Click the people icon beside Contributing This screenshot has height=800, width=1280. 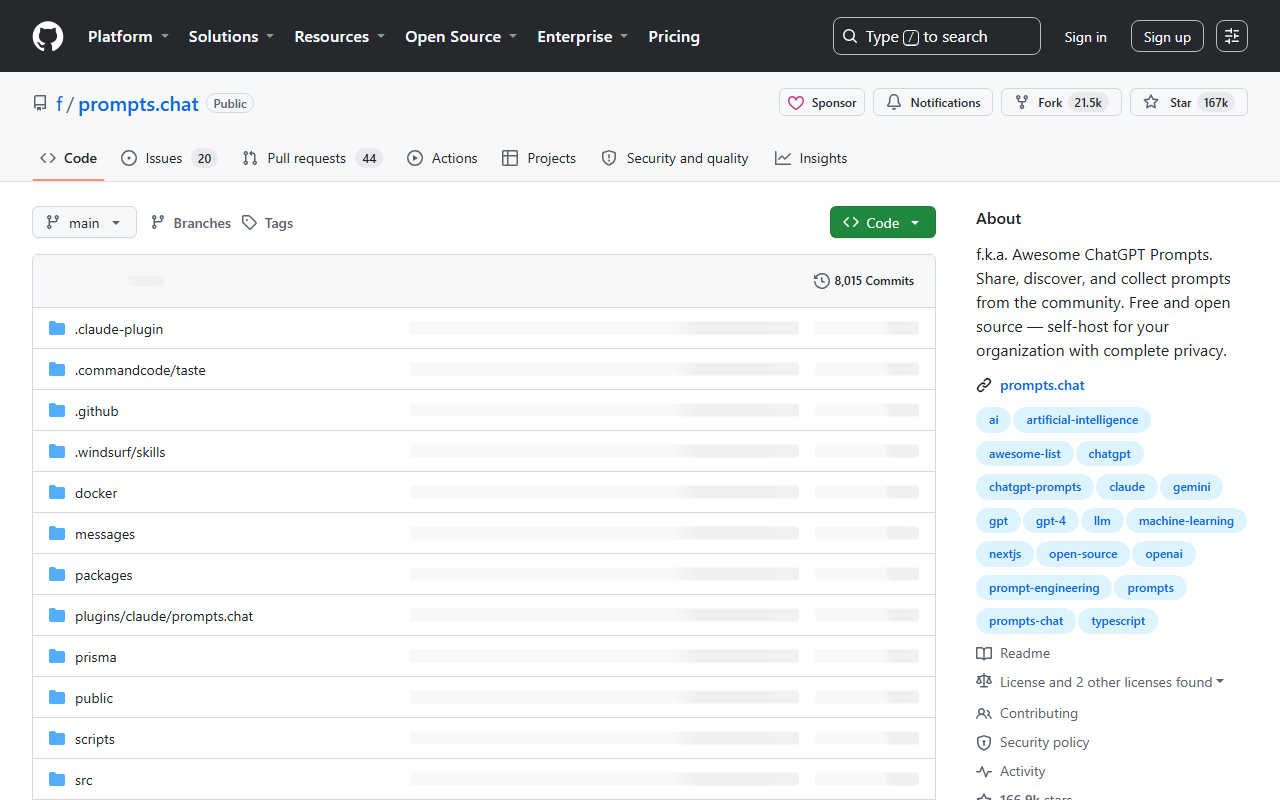pyautogui.click(x=984, y=714)
